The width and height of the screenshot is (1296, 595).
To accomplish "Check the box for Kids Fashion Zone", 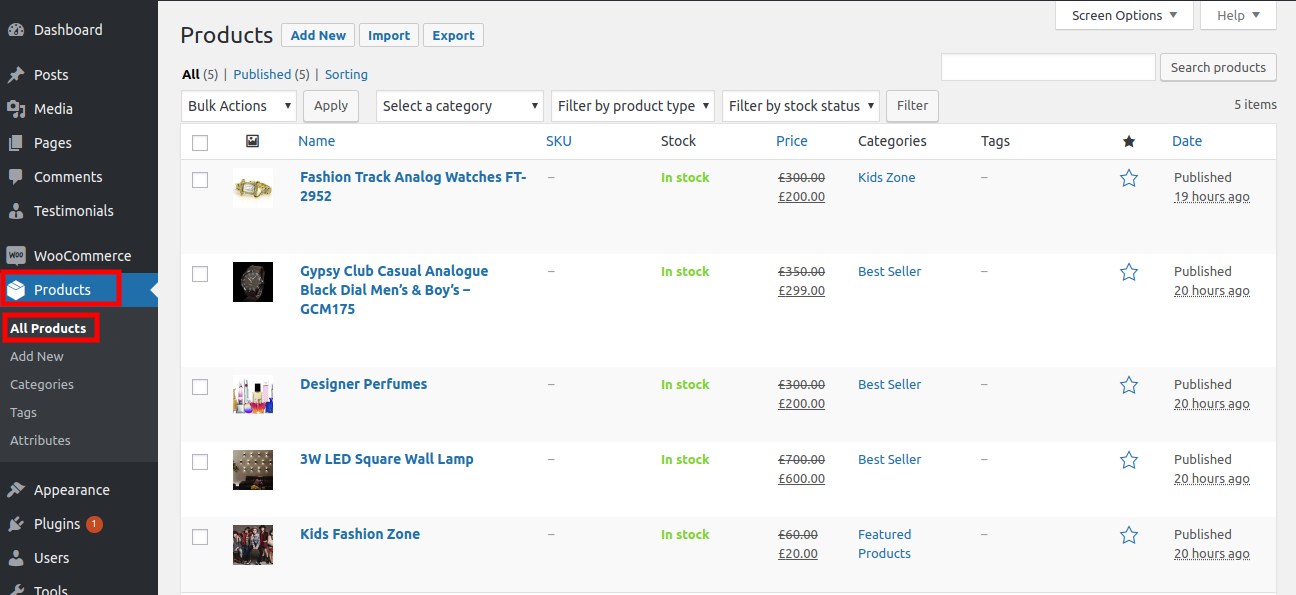I will point(200,537).
